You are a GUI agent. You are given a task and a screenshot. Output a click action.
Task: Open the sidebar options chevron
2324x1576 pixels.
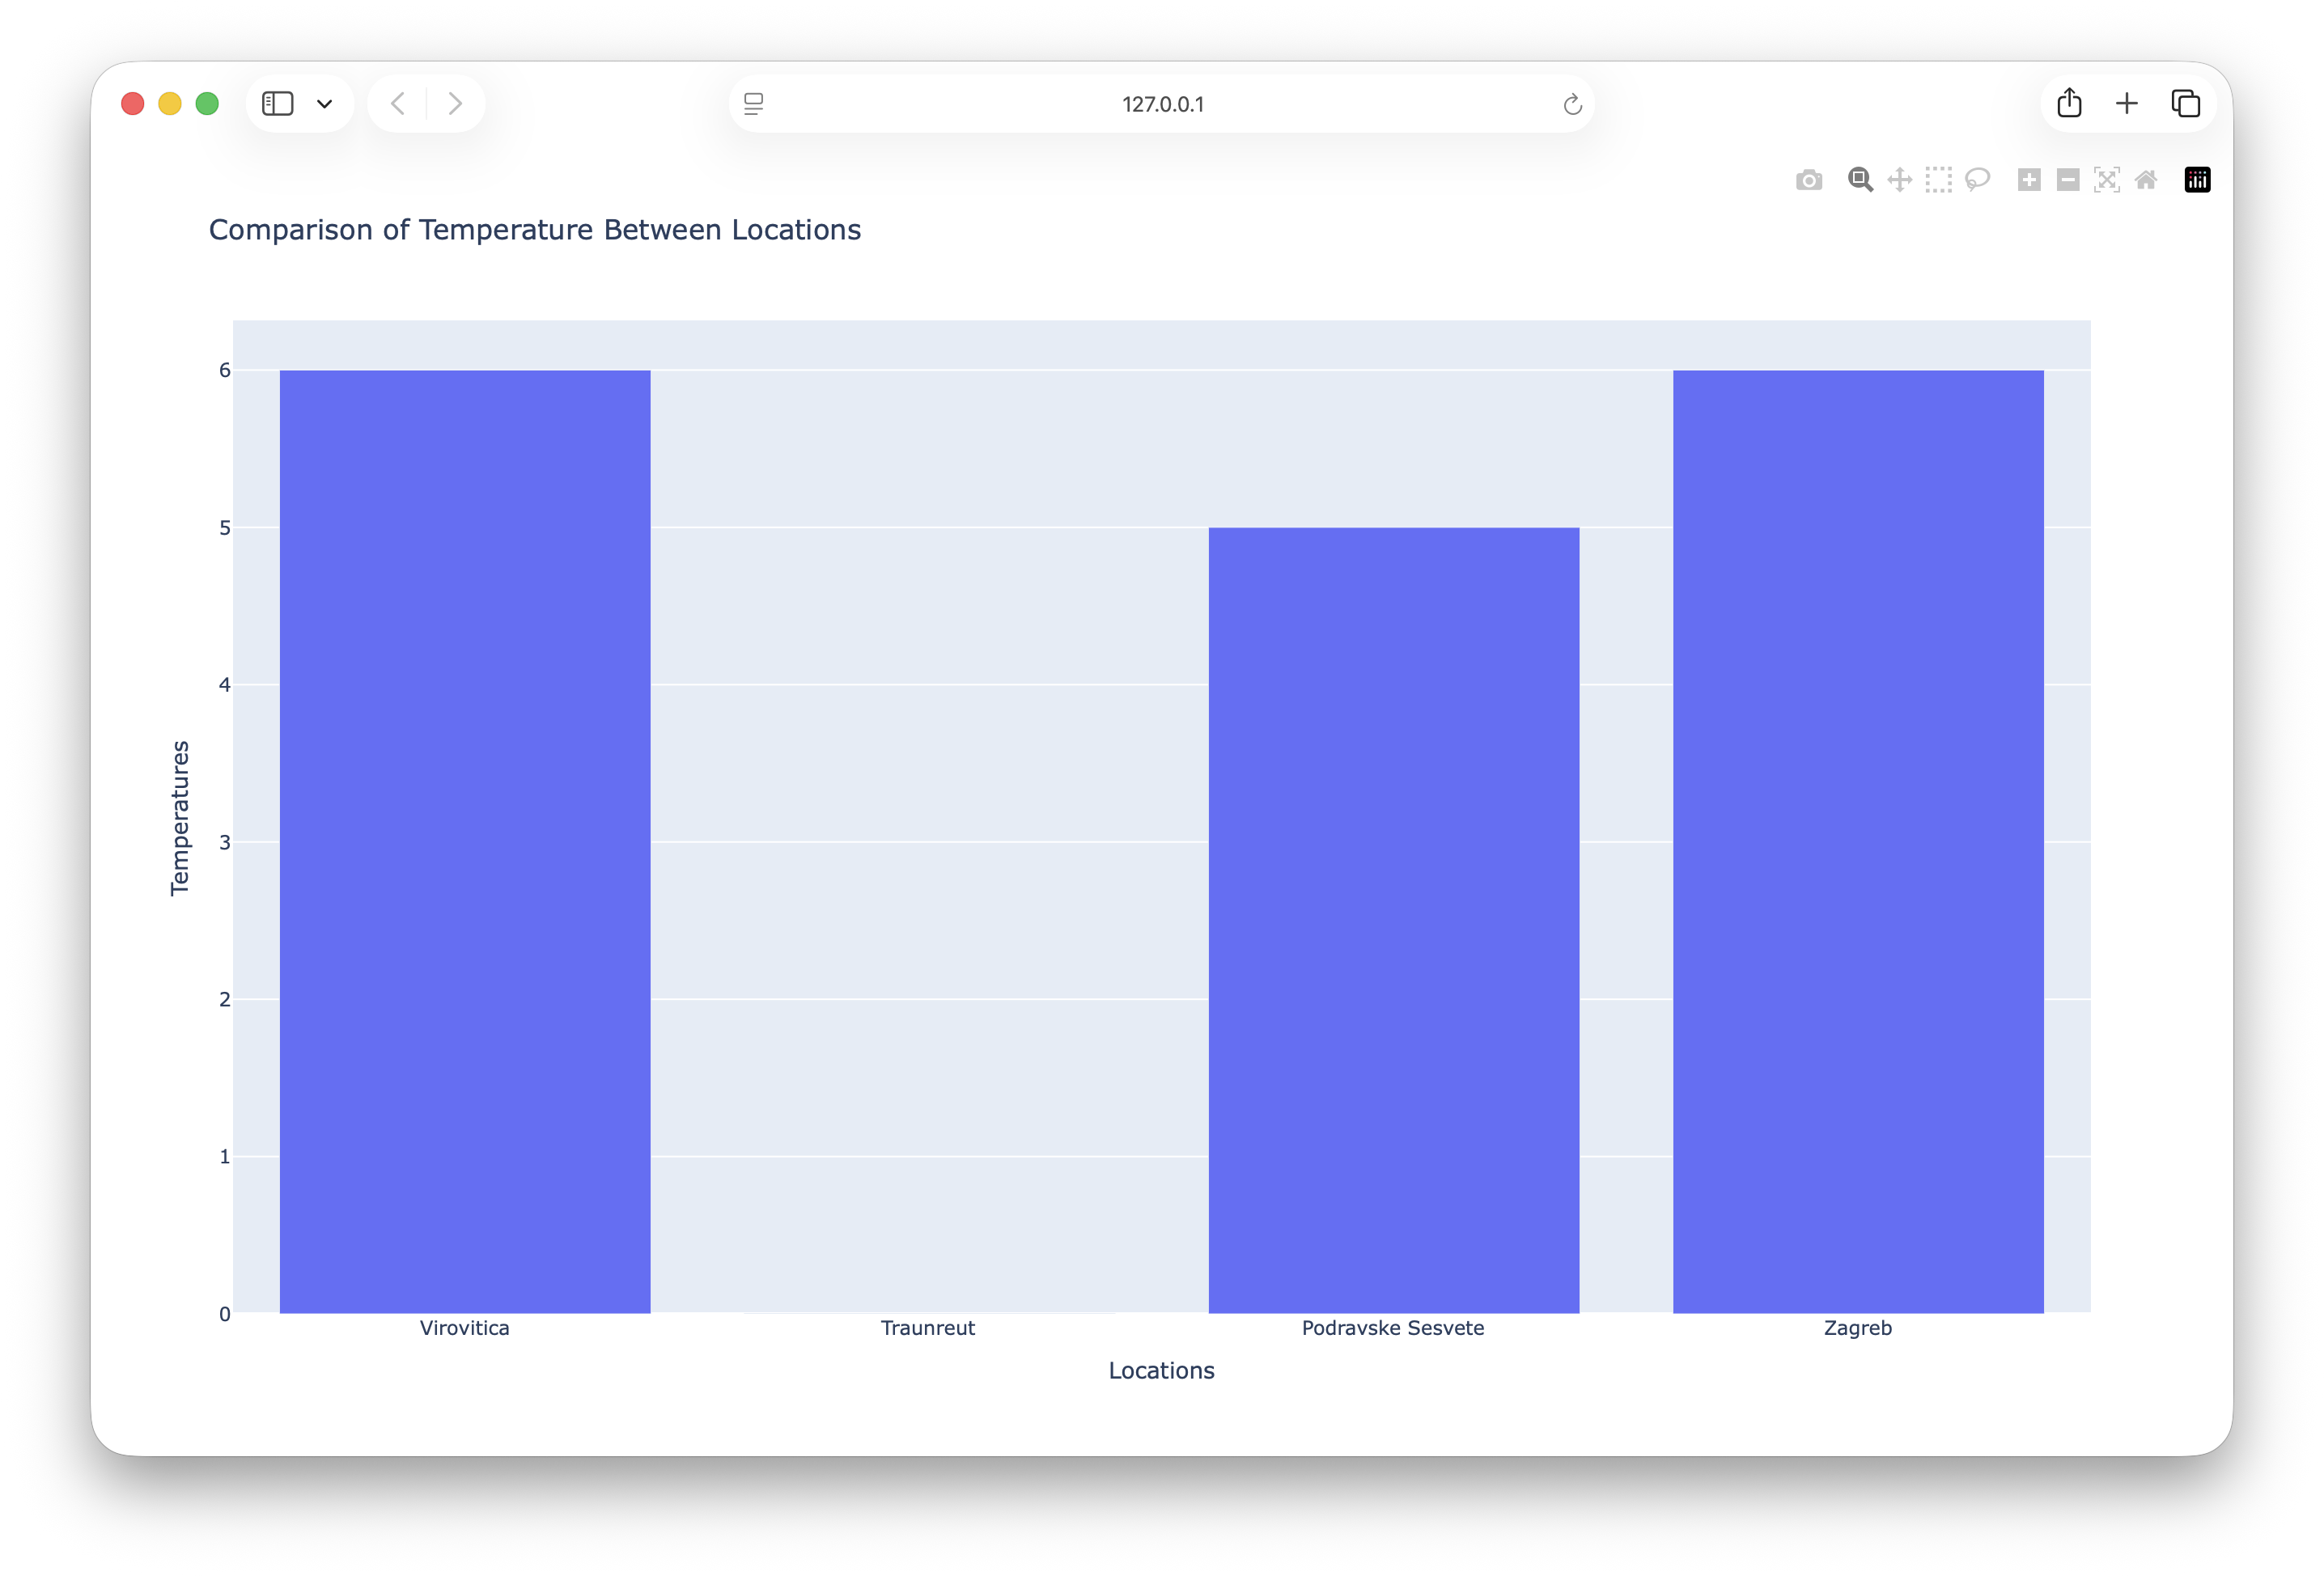point(324,103)
